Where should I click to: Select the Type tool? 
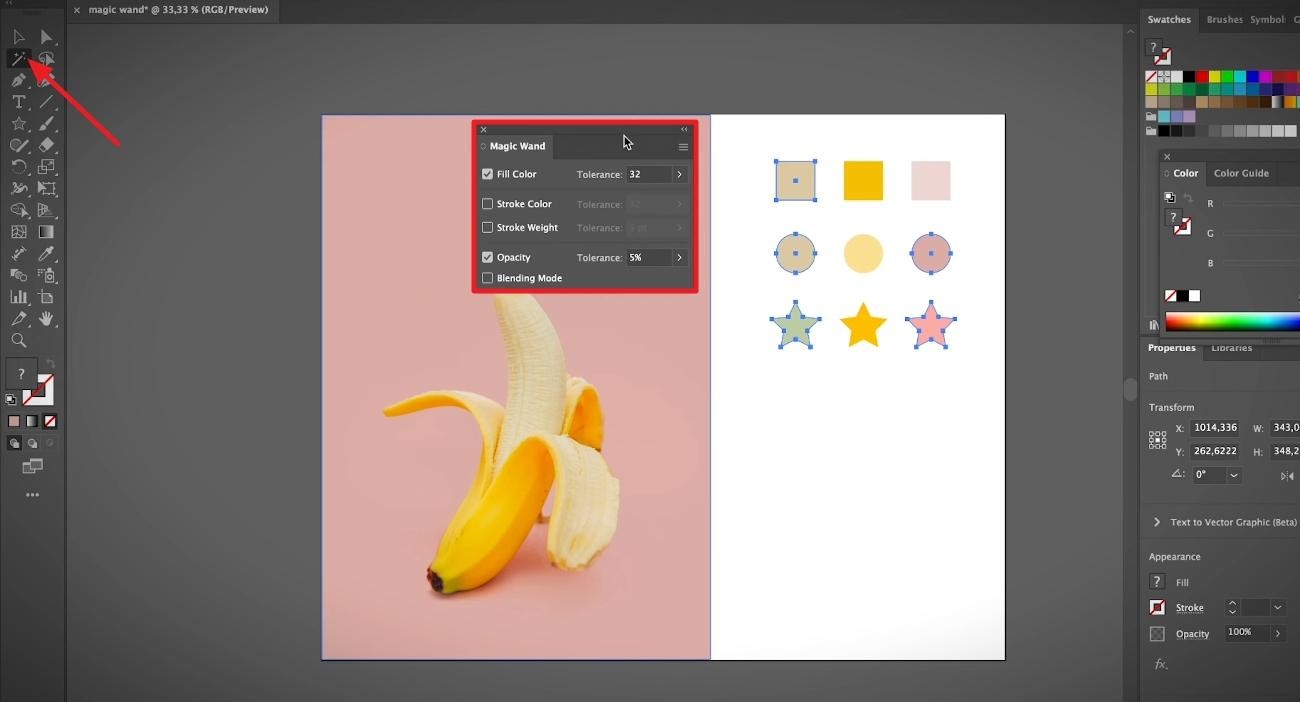pyautogui.click(x=19, y=102)
